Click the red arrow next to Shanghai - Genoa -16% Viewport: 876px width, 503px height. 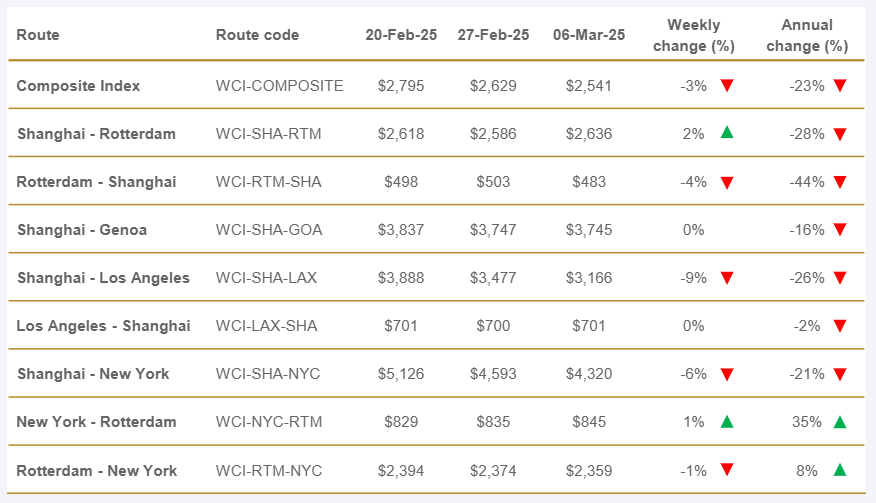840,230
